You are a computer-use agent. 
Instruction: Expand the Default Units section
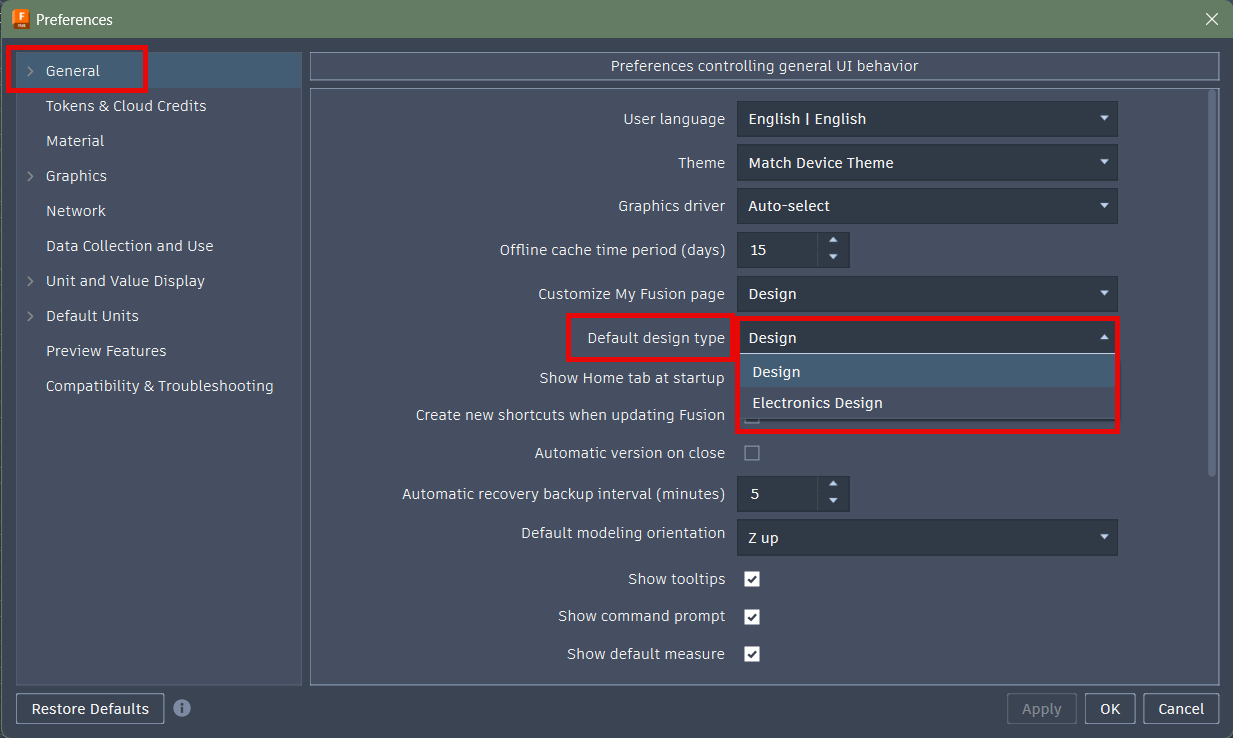pyautogui.click(x=31, y=315)
